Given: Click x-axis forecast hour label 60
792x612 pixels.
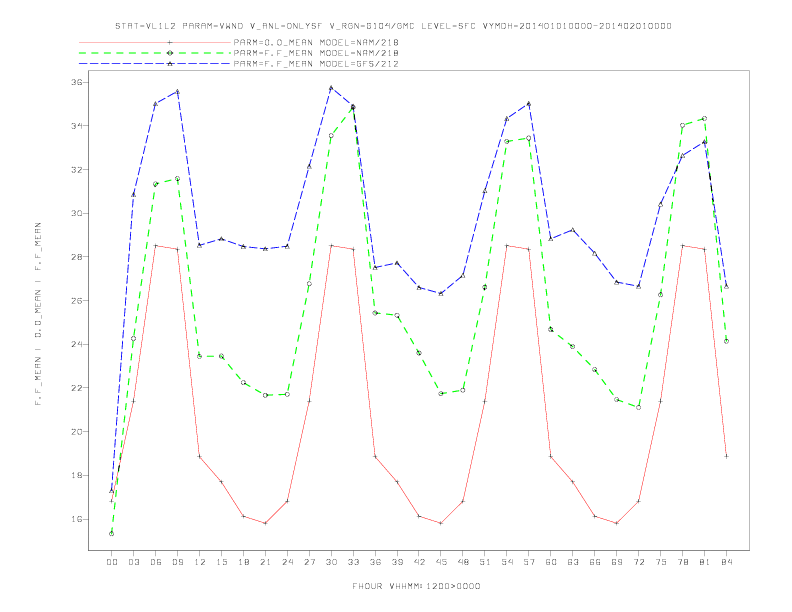Looking at the screenshot, I should click(551, 562).
